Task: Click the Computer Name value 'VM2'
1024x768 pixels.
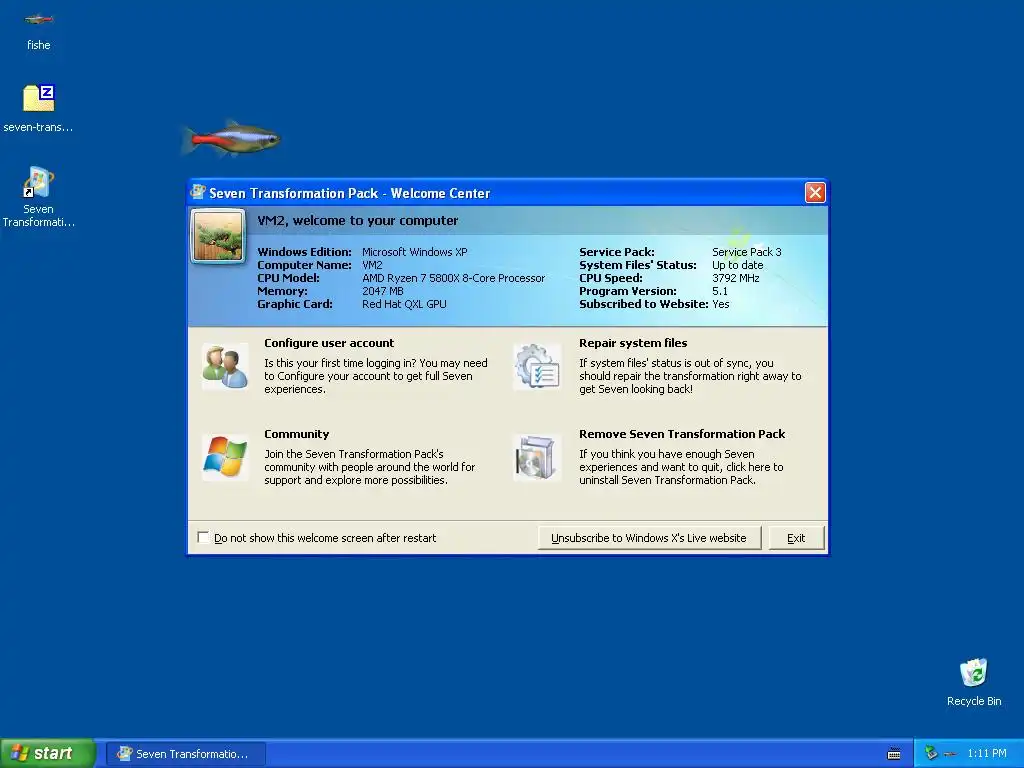Action: [372, 264]
